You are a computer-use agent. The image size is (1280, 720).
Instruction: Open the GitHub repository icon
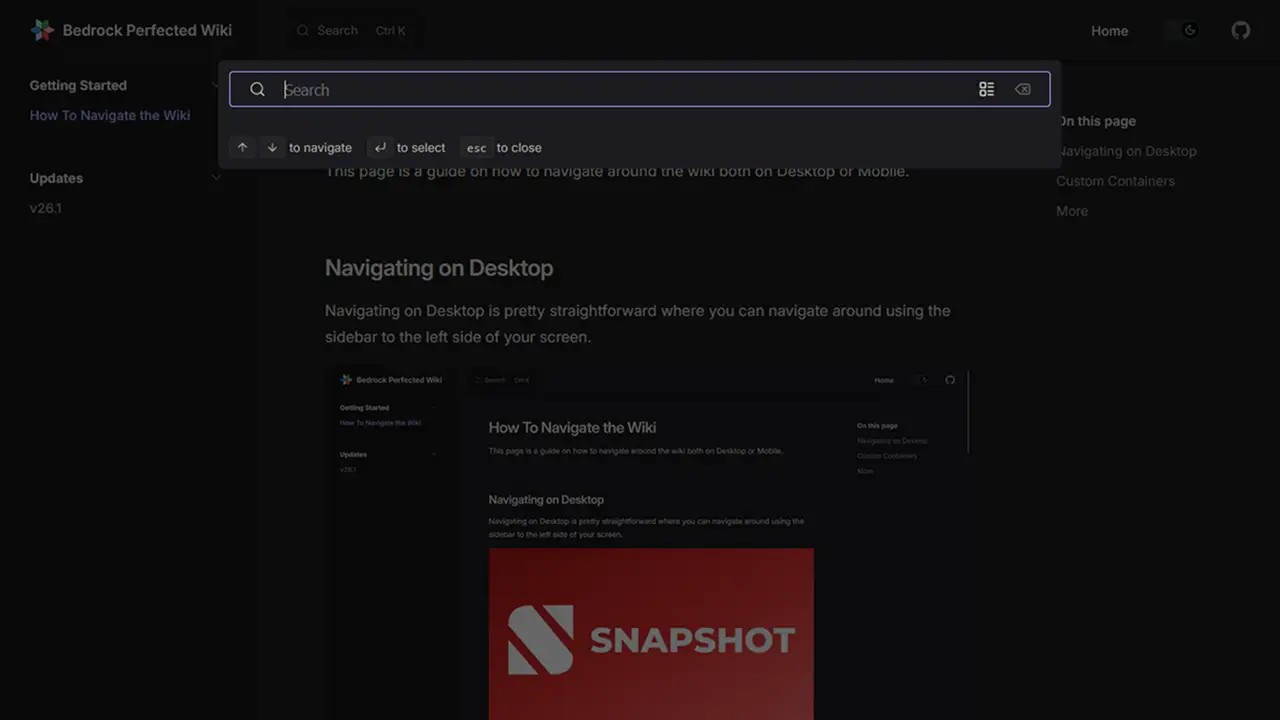tap(1241, 30)
